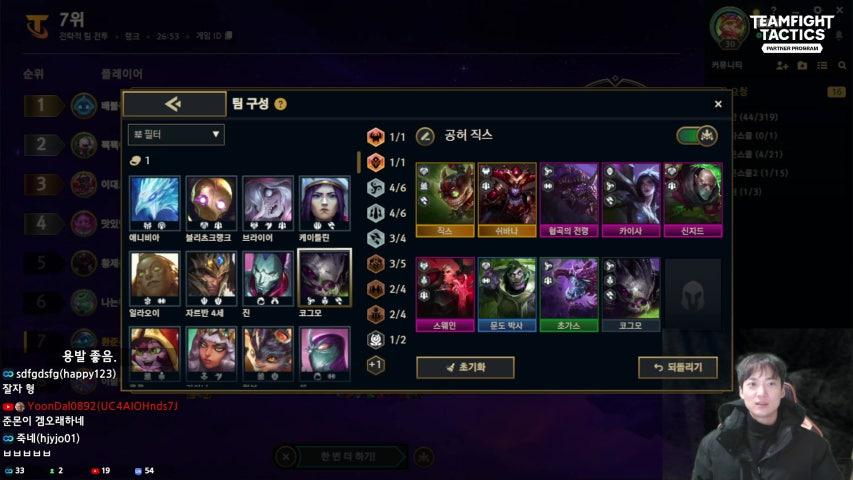Viewport: 853px width, 480px height.
Task: Close the team builder dialog
Action: click(718, 104)
